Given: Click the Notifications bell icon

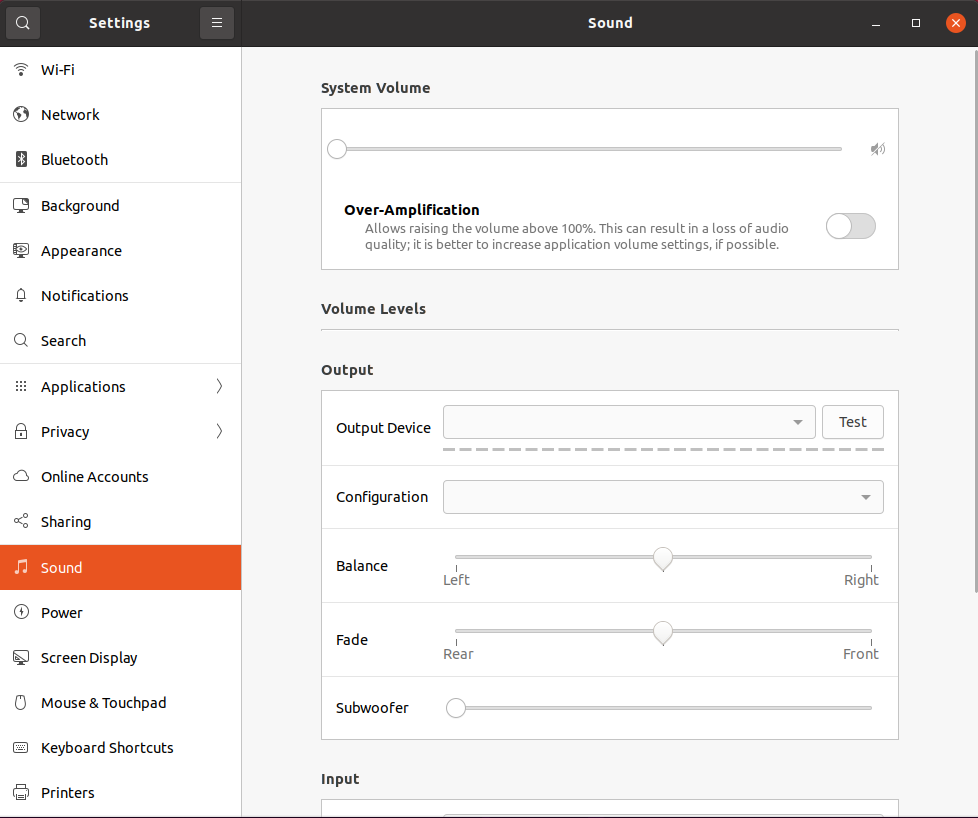Looking at the screenshot, I should tap(21, 295).
